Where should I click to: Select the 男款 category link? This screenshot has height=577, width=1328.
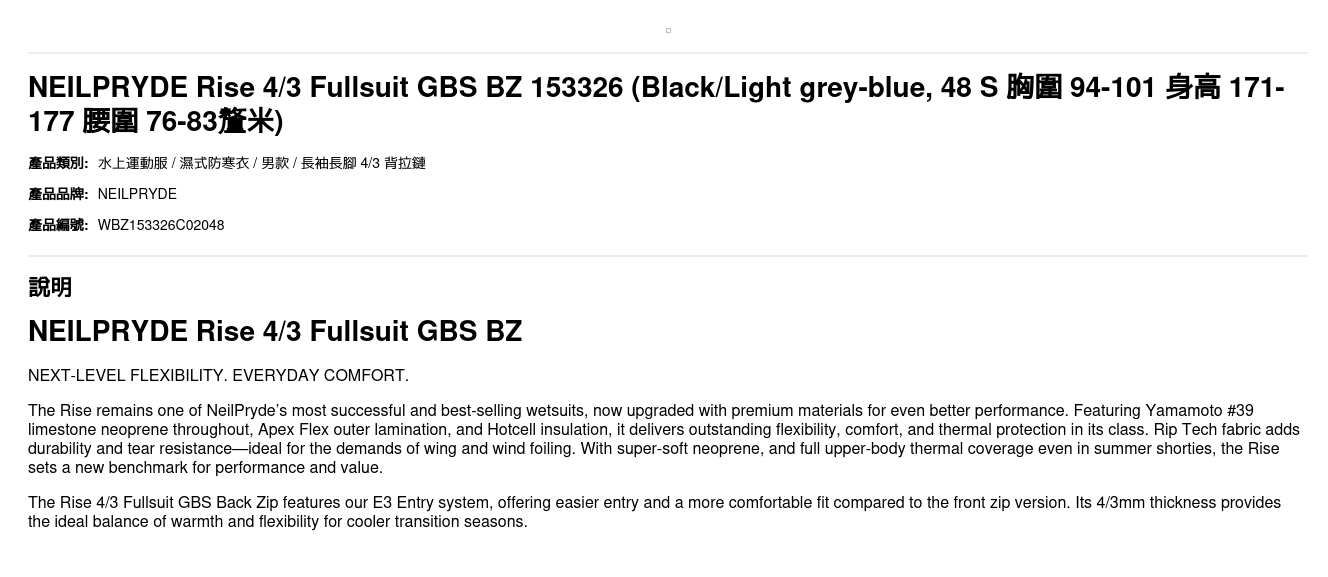[275, 163]
